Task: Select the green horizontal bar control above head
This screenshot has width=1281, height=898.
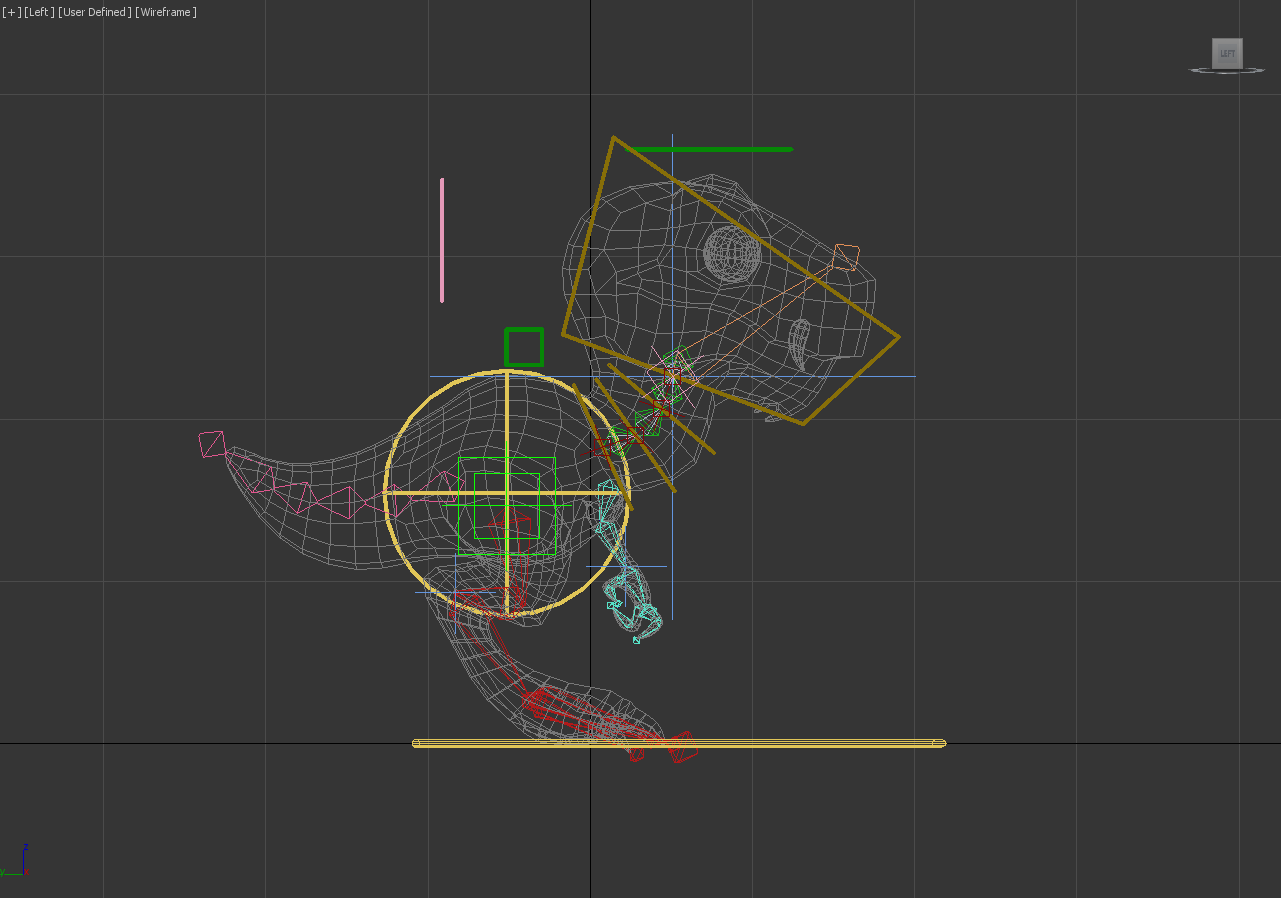Action: pos(711,149)
